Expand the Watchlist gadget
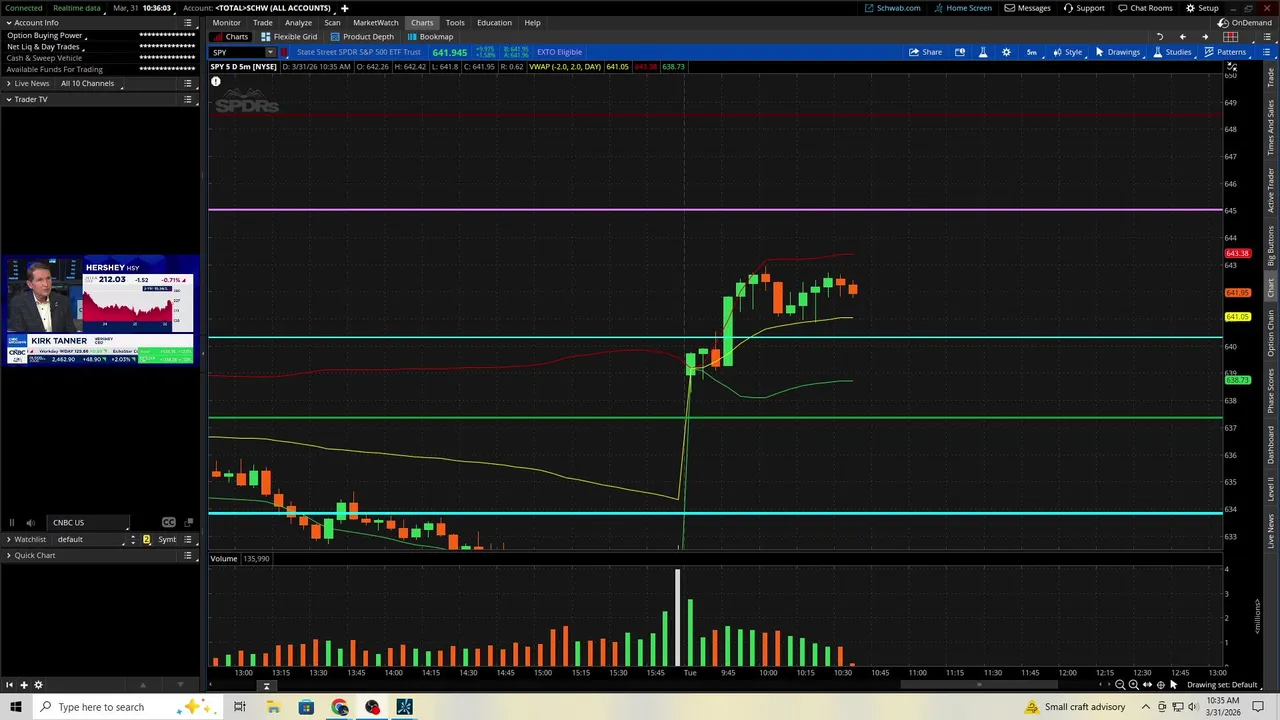Screen dimensions: 1280x720 [9, 539]
